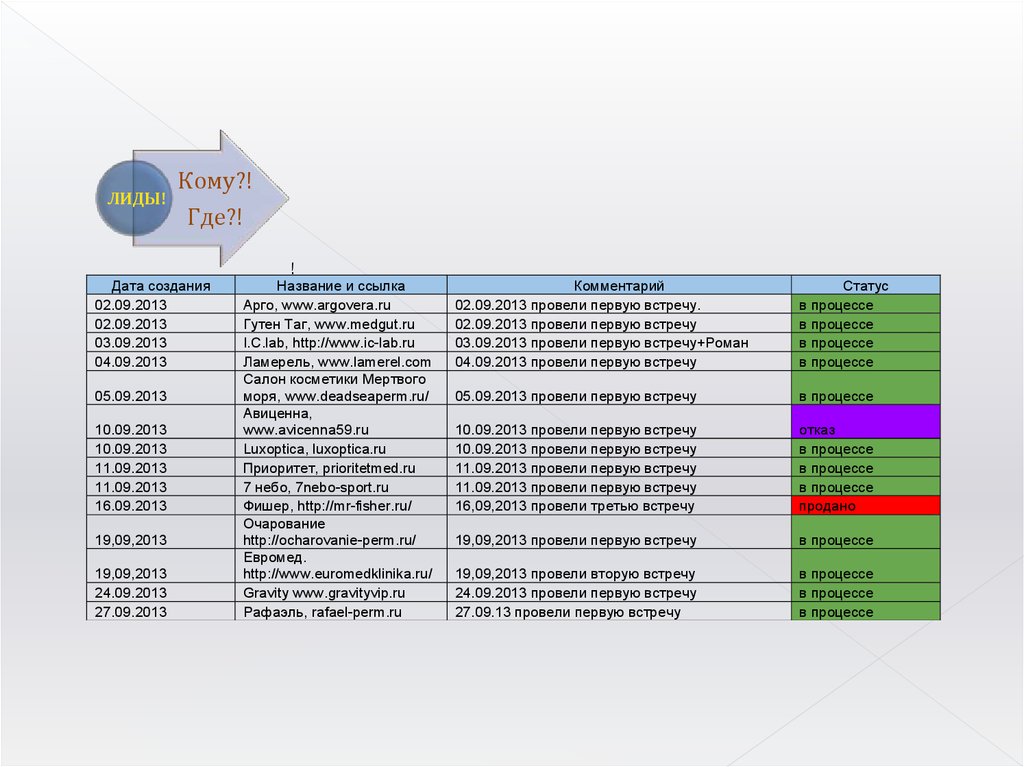Click the Арго, www.argovera.ru cell
This screenshot has height=767, width=1024.
[341, 304]
